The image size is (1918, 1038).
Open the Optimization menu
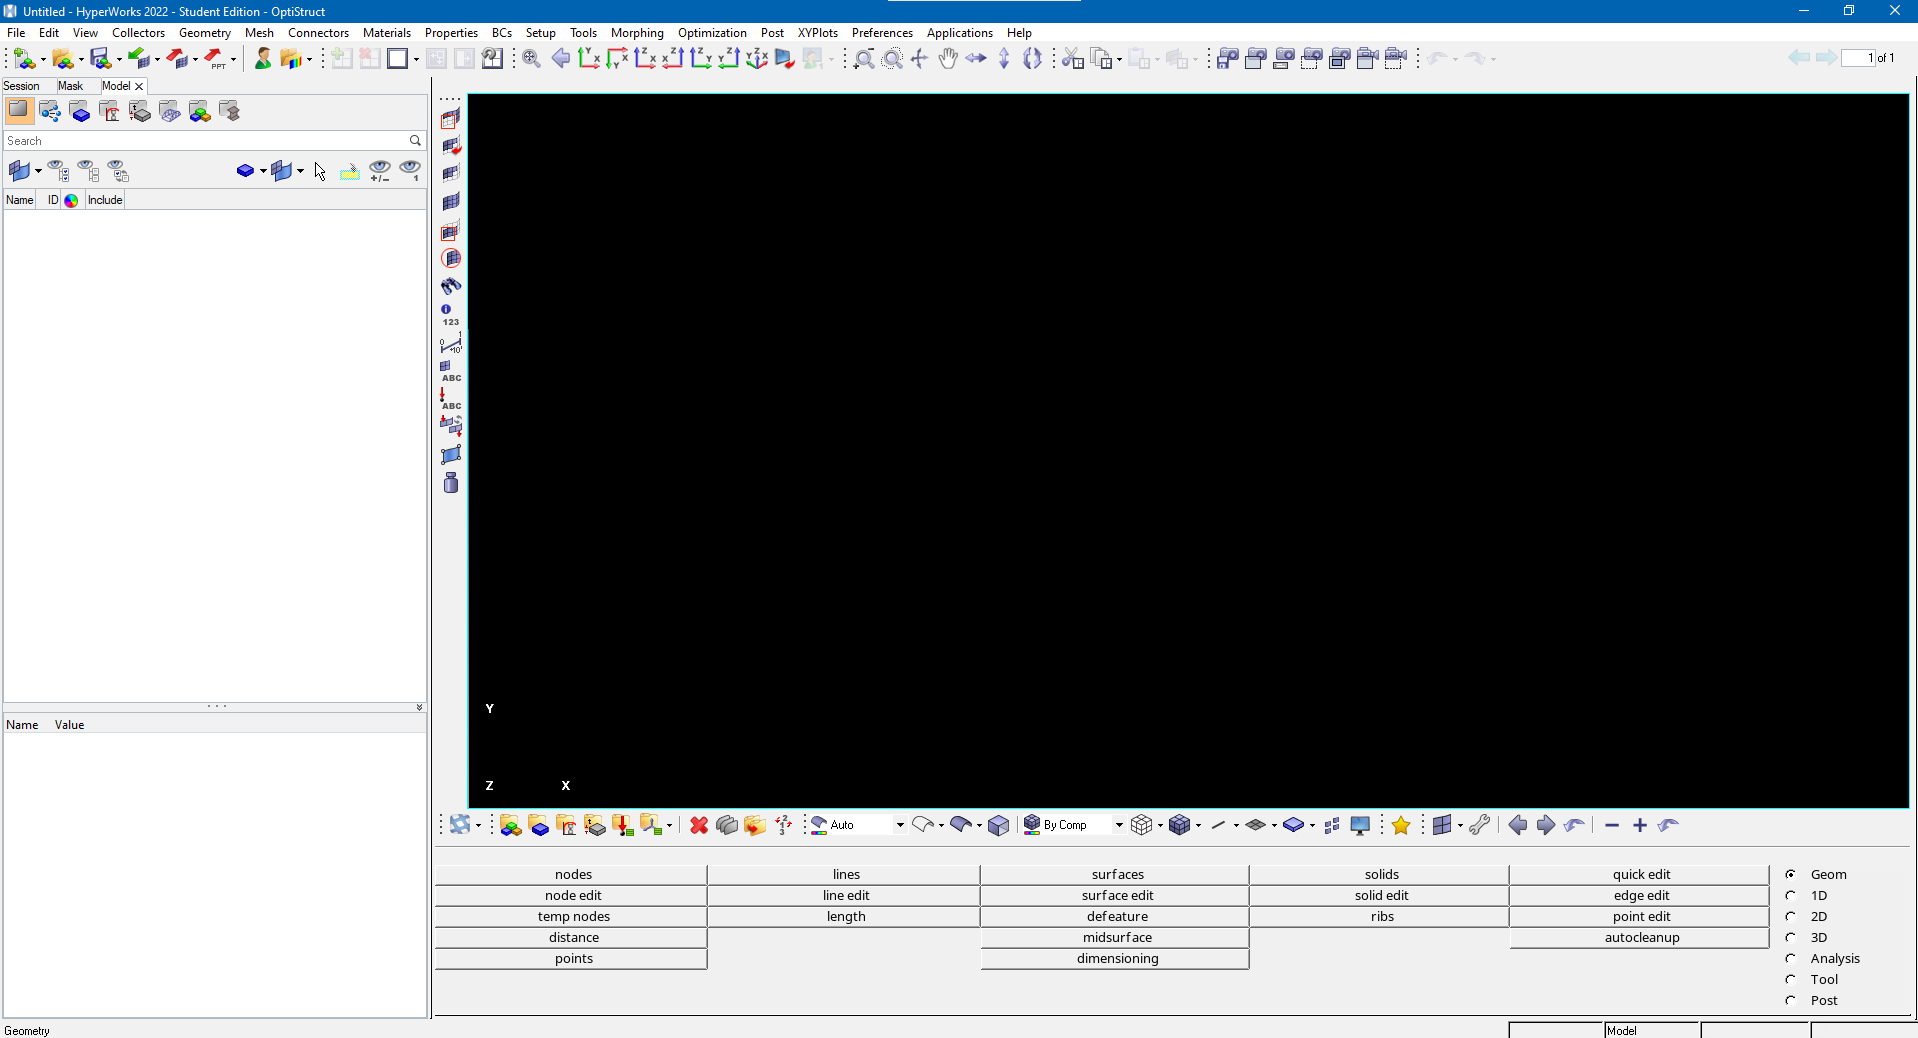tap(712, 33)
